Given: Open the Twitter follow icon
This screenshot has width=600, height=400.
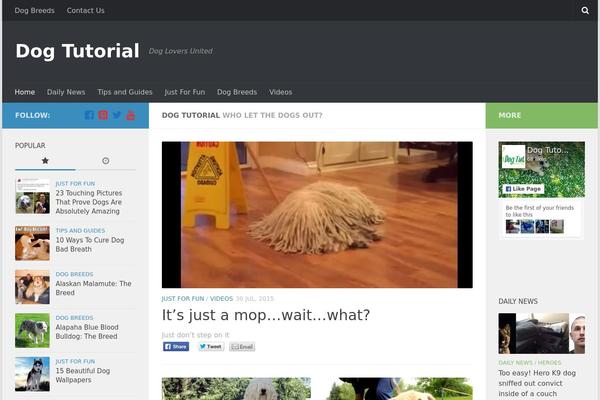Looking at the screenshot, I should pos(117,115).
